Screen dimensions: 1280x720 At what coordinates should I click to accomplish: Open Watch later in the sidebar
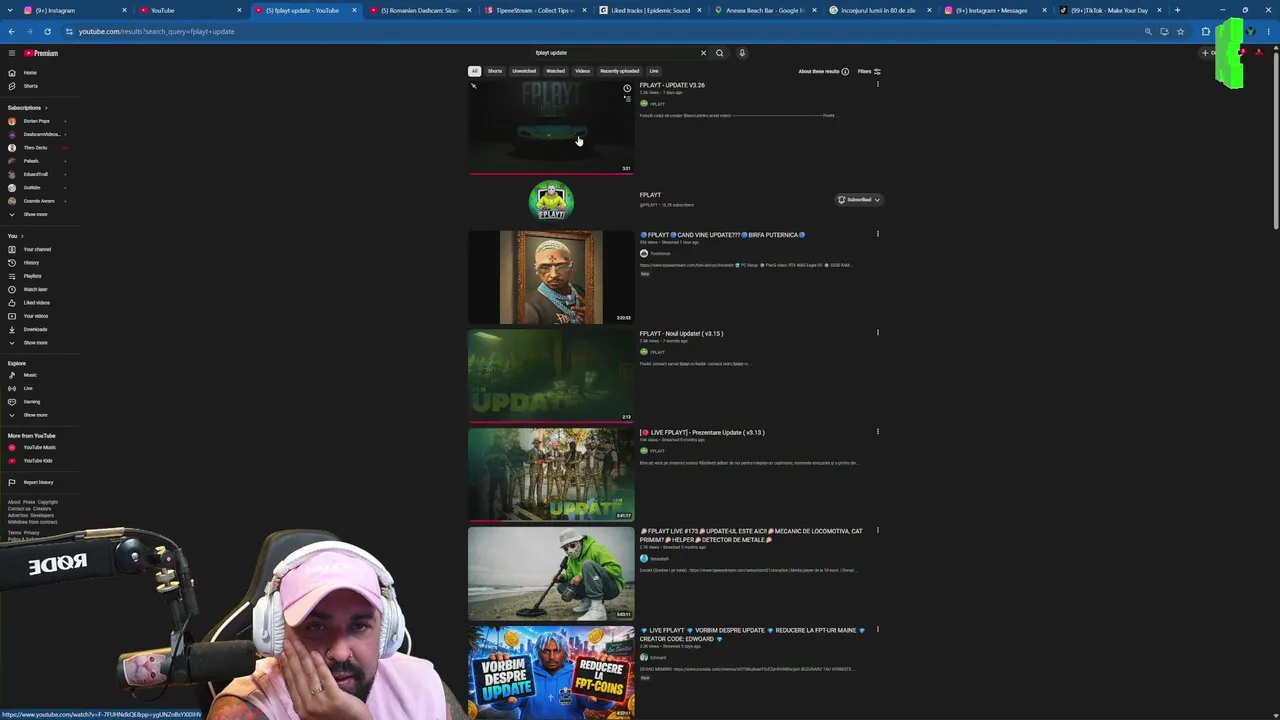(x=35, y=289)
